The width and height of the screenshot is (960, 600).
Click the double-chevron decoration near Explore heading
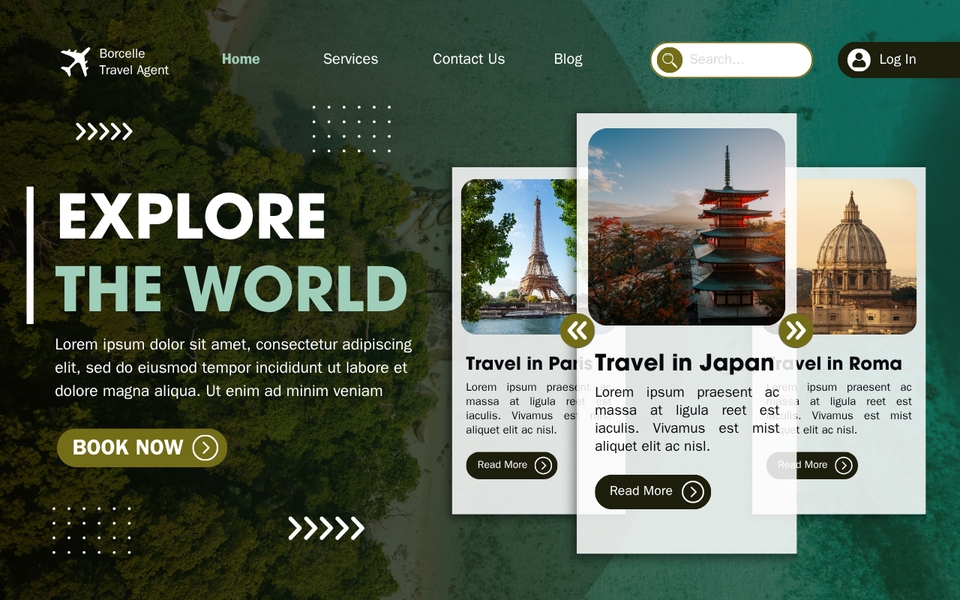coord(104,131)
